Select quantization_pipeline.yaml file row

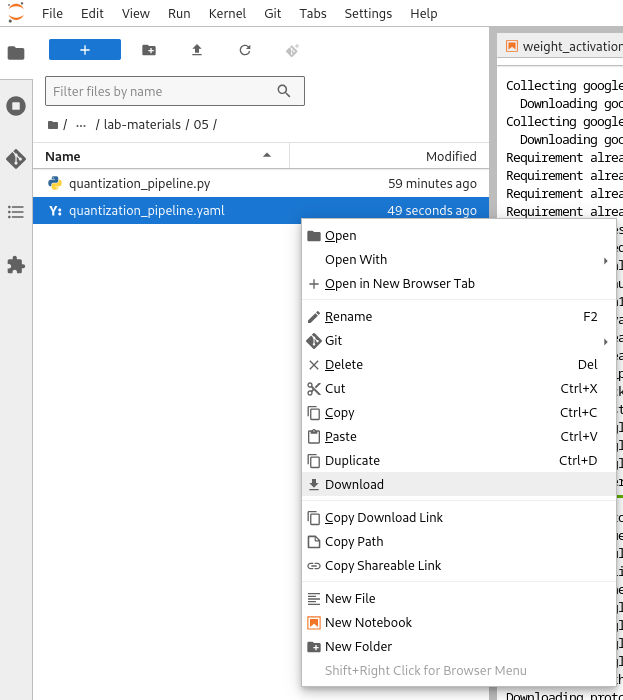click(261, 210)
